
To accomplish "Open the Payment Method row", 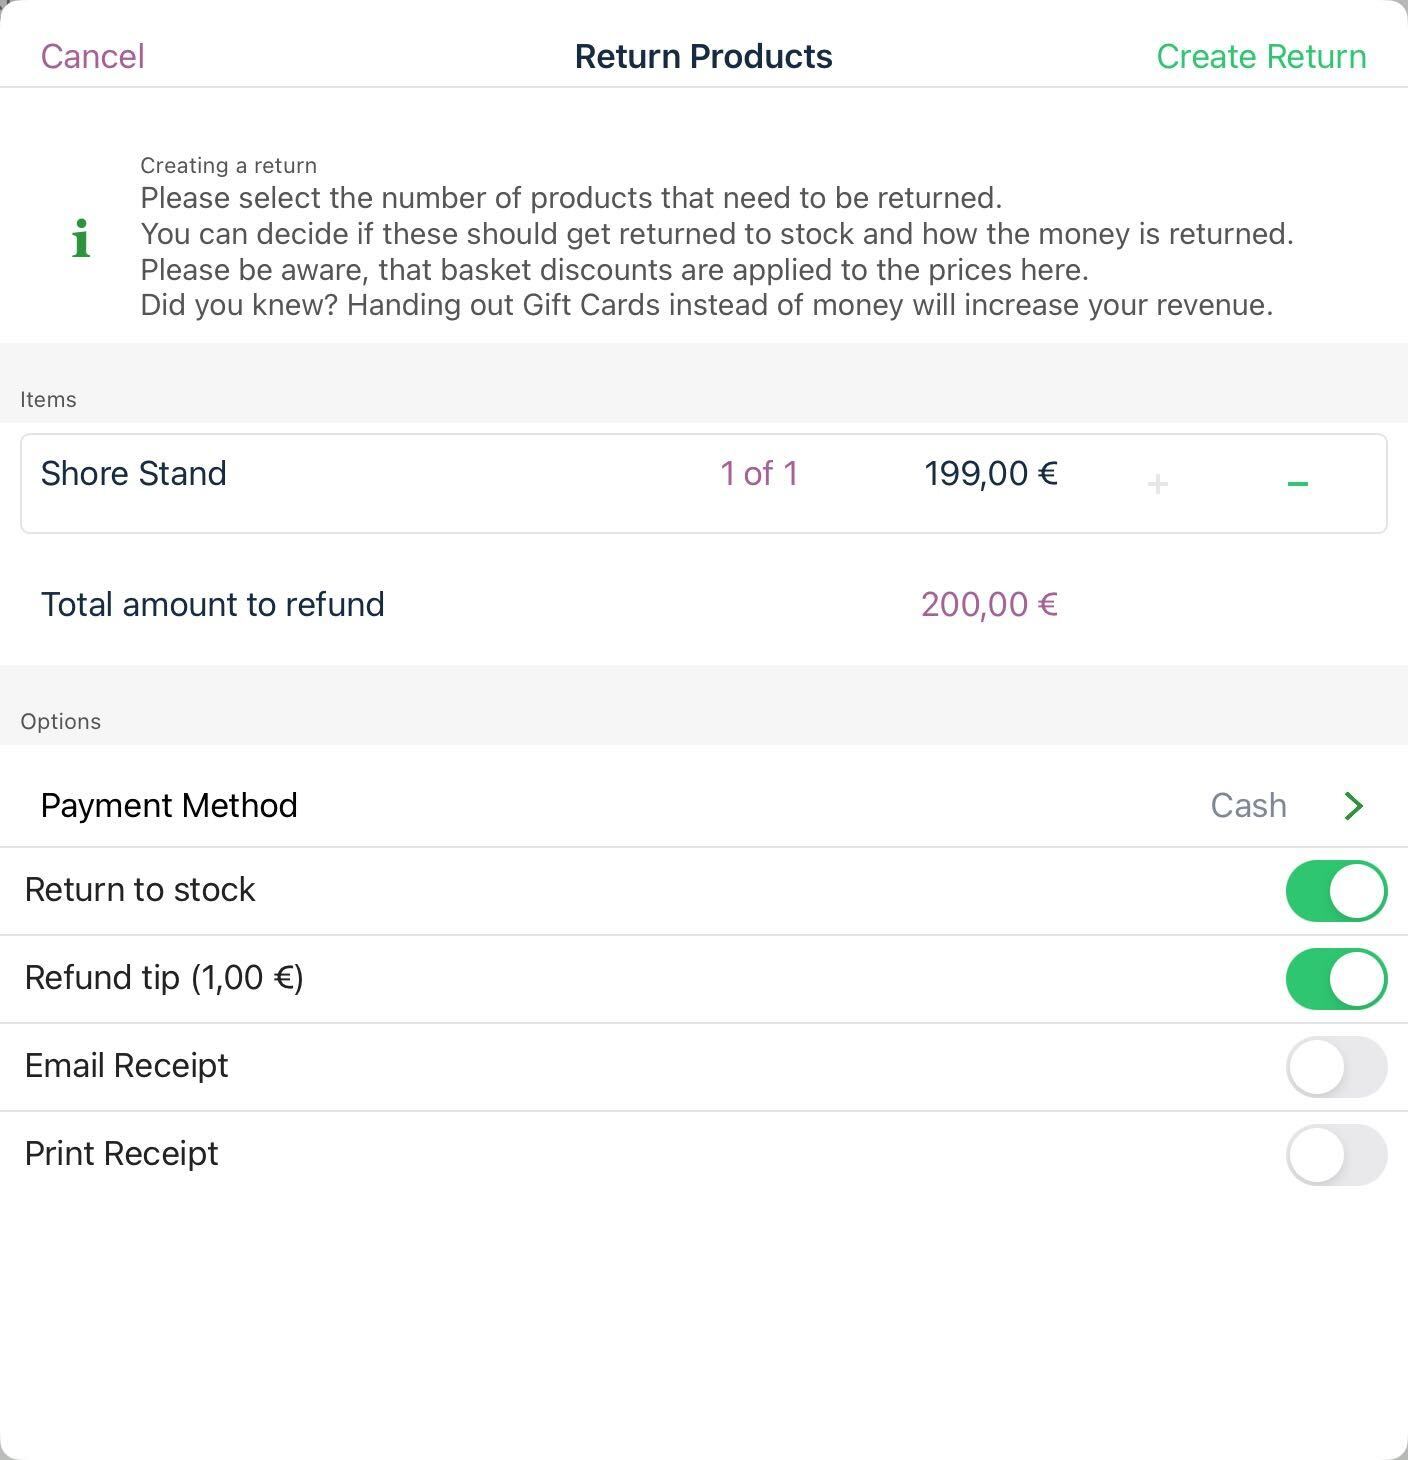I will point(704,806).
